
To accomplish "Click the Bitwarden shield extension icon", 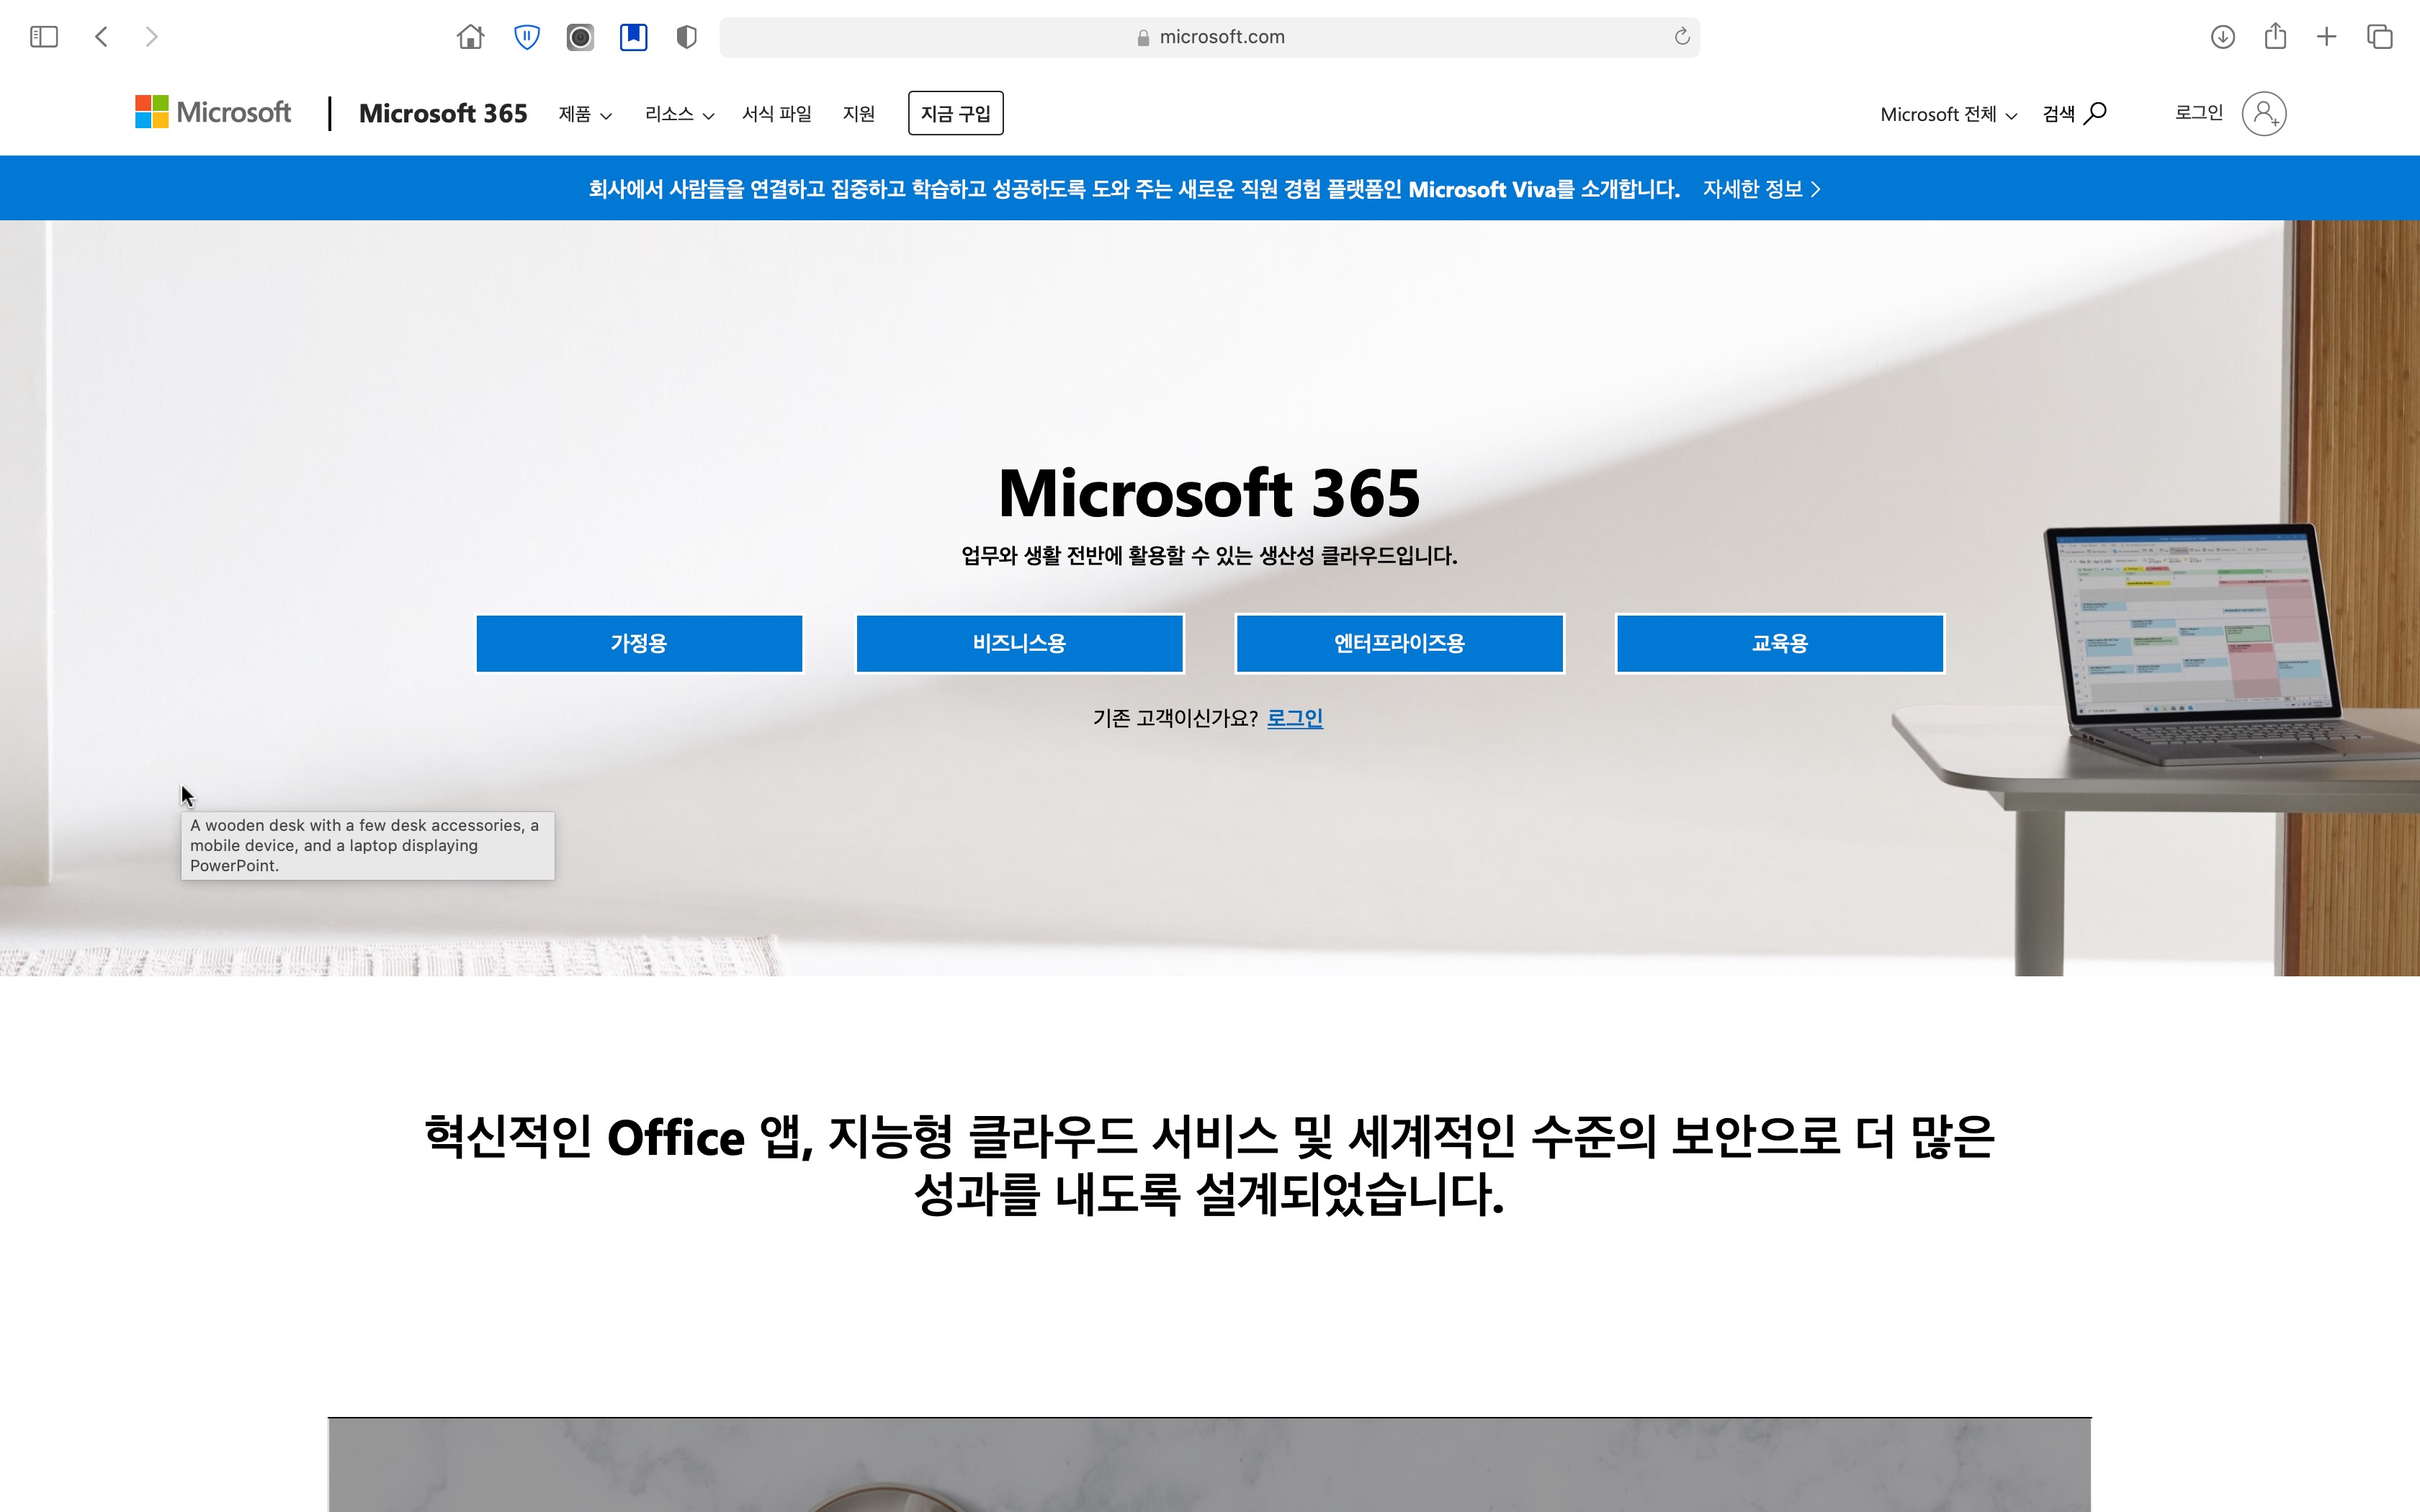I will pos(527,37).
